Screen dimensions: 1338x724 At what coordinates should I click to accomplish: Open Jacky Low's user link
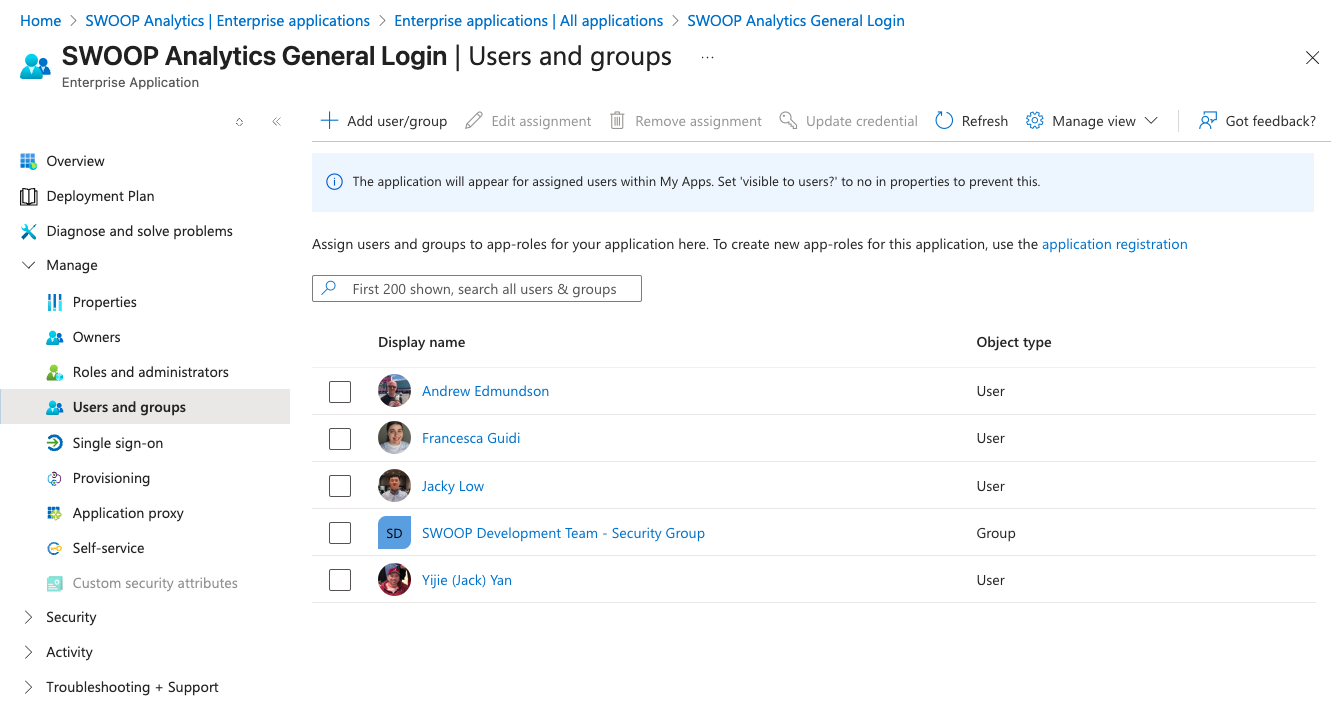(x=453, y=486)
